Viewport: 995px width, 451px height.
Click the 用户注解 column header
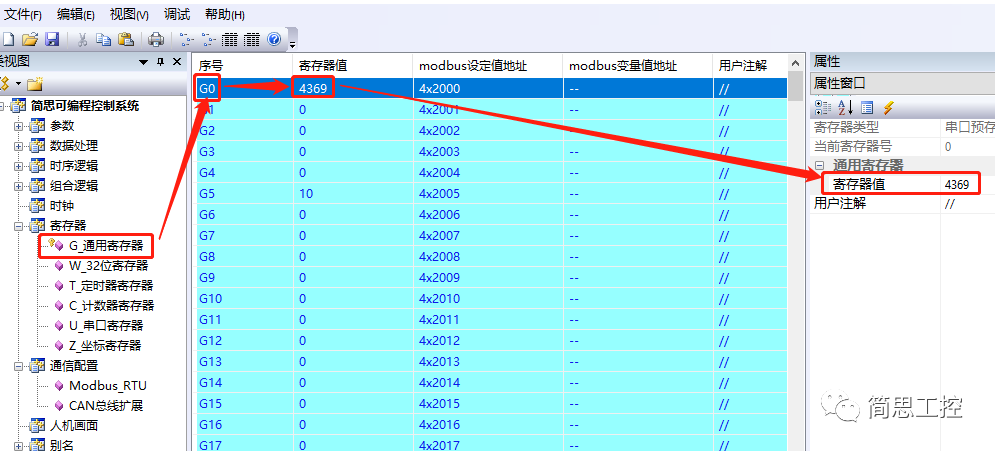pos(750,65)
